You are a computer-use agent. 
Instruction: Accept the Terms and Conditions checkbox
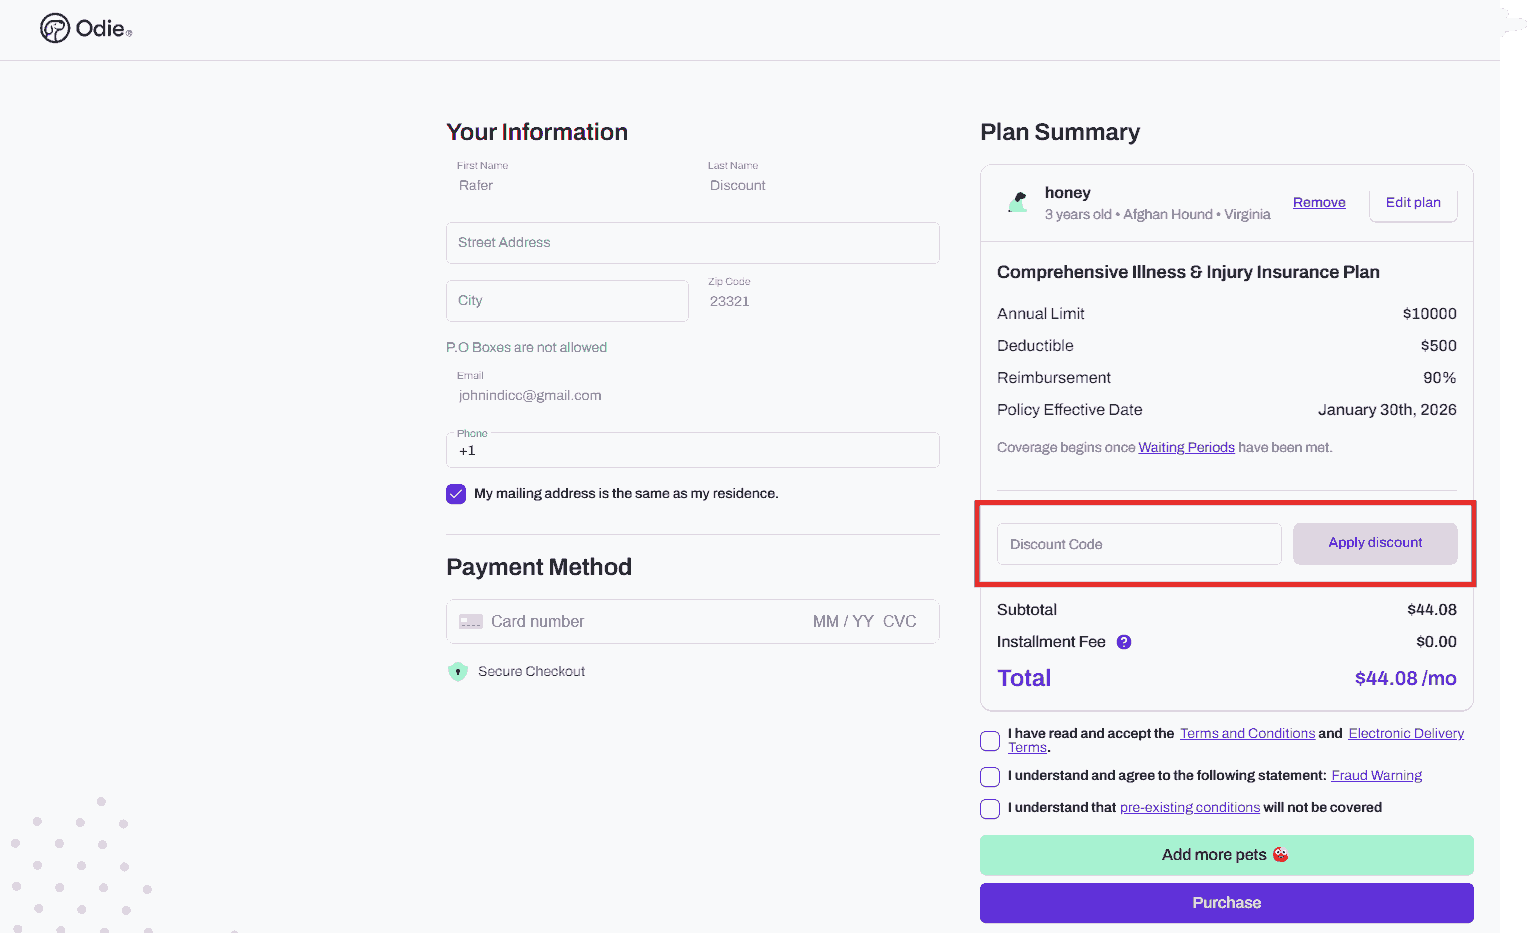coord(990,741)
